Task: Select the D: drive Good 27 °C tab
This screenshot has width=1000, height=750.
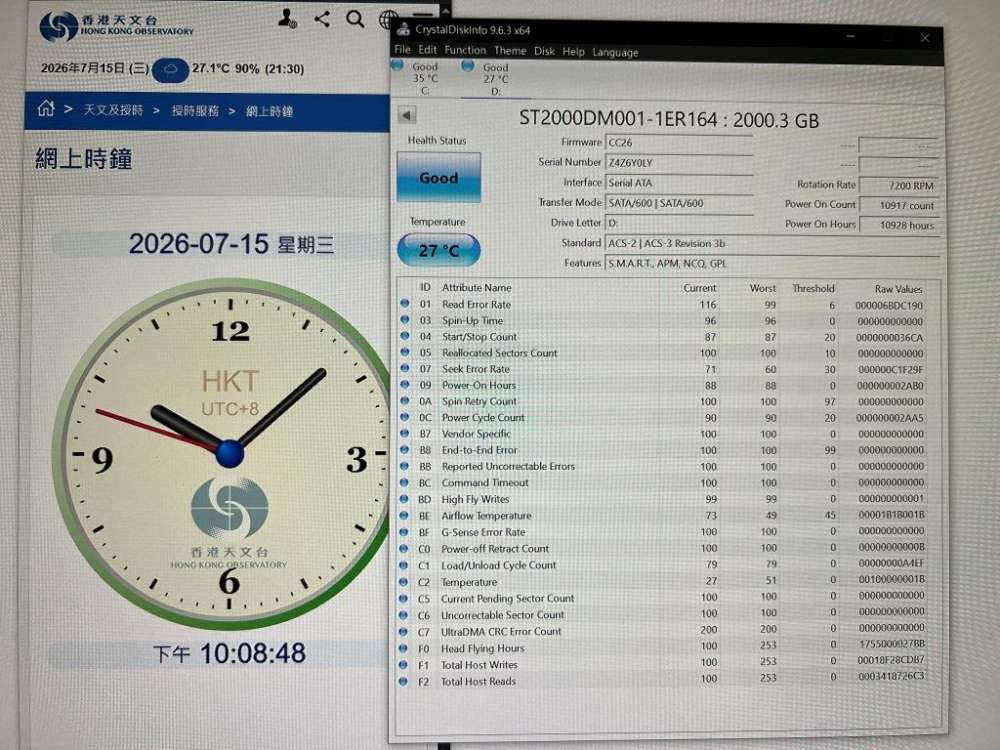Action: point(489,78)
